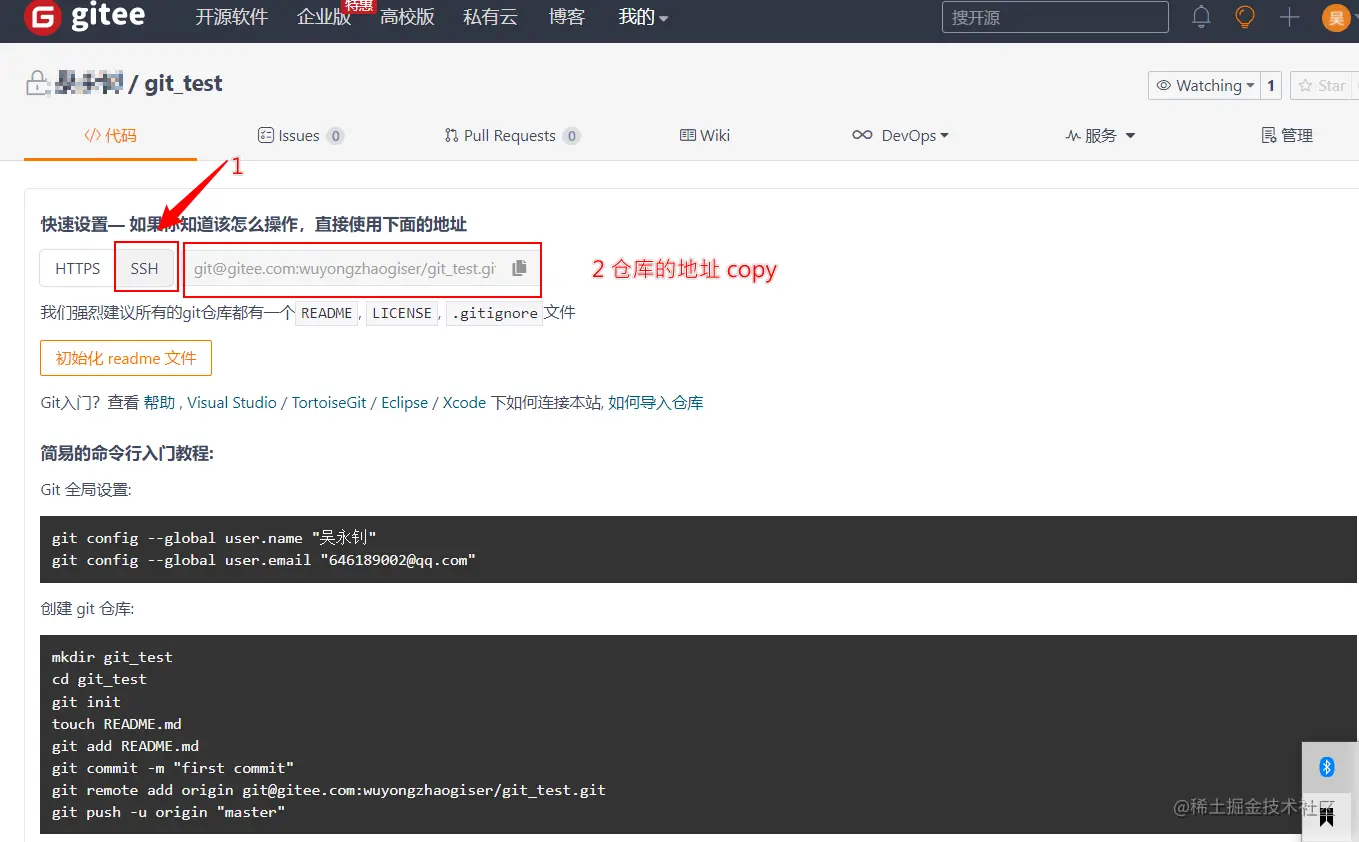The image size is (1359, 842).
Task: Expand the DevOps dropdown tab
Action: point(900,135)
